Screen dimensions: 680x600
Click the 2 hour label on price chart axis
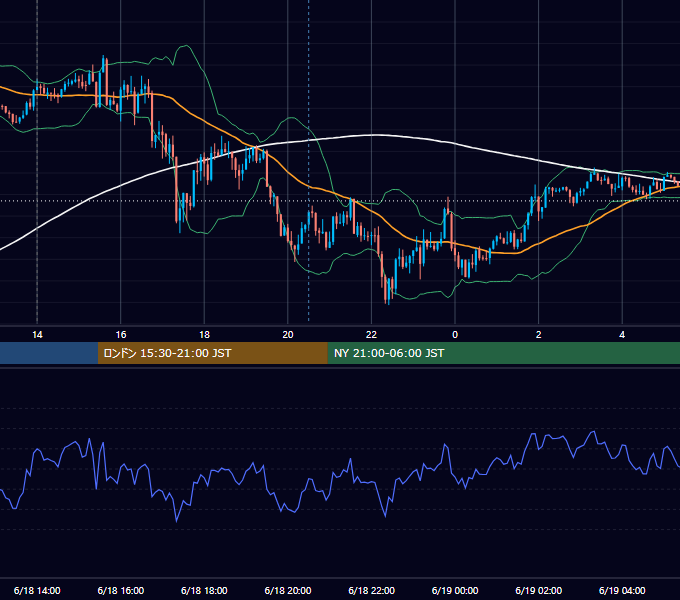539,335
